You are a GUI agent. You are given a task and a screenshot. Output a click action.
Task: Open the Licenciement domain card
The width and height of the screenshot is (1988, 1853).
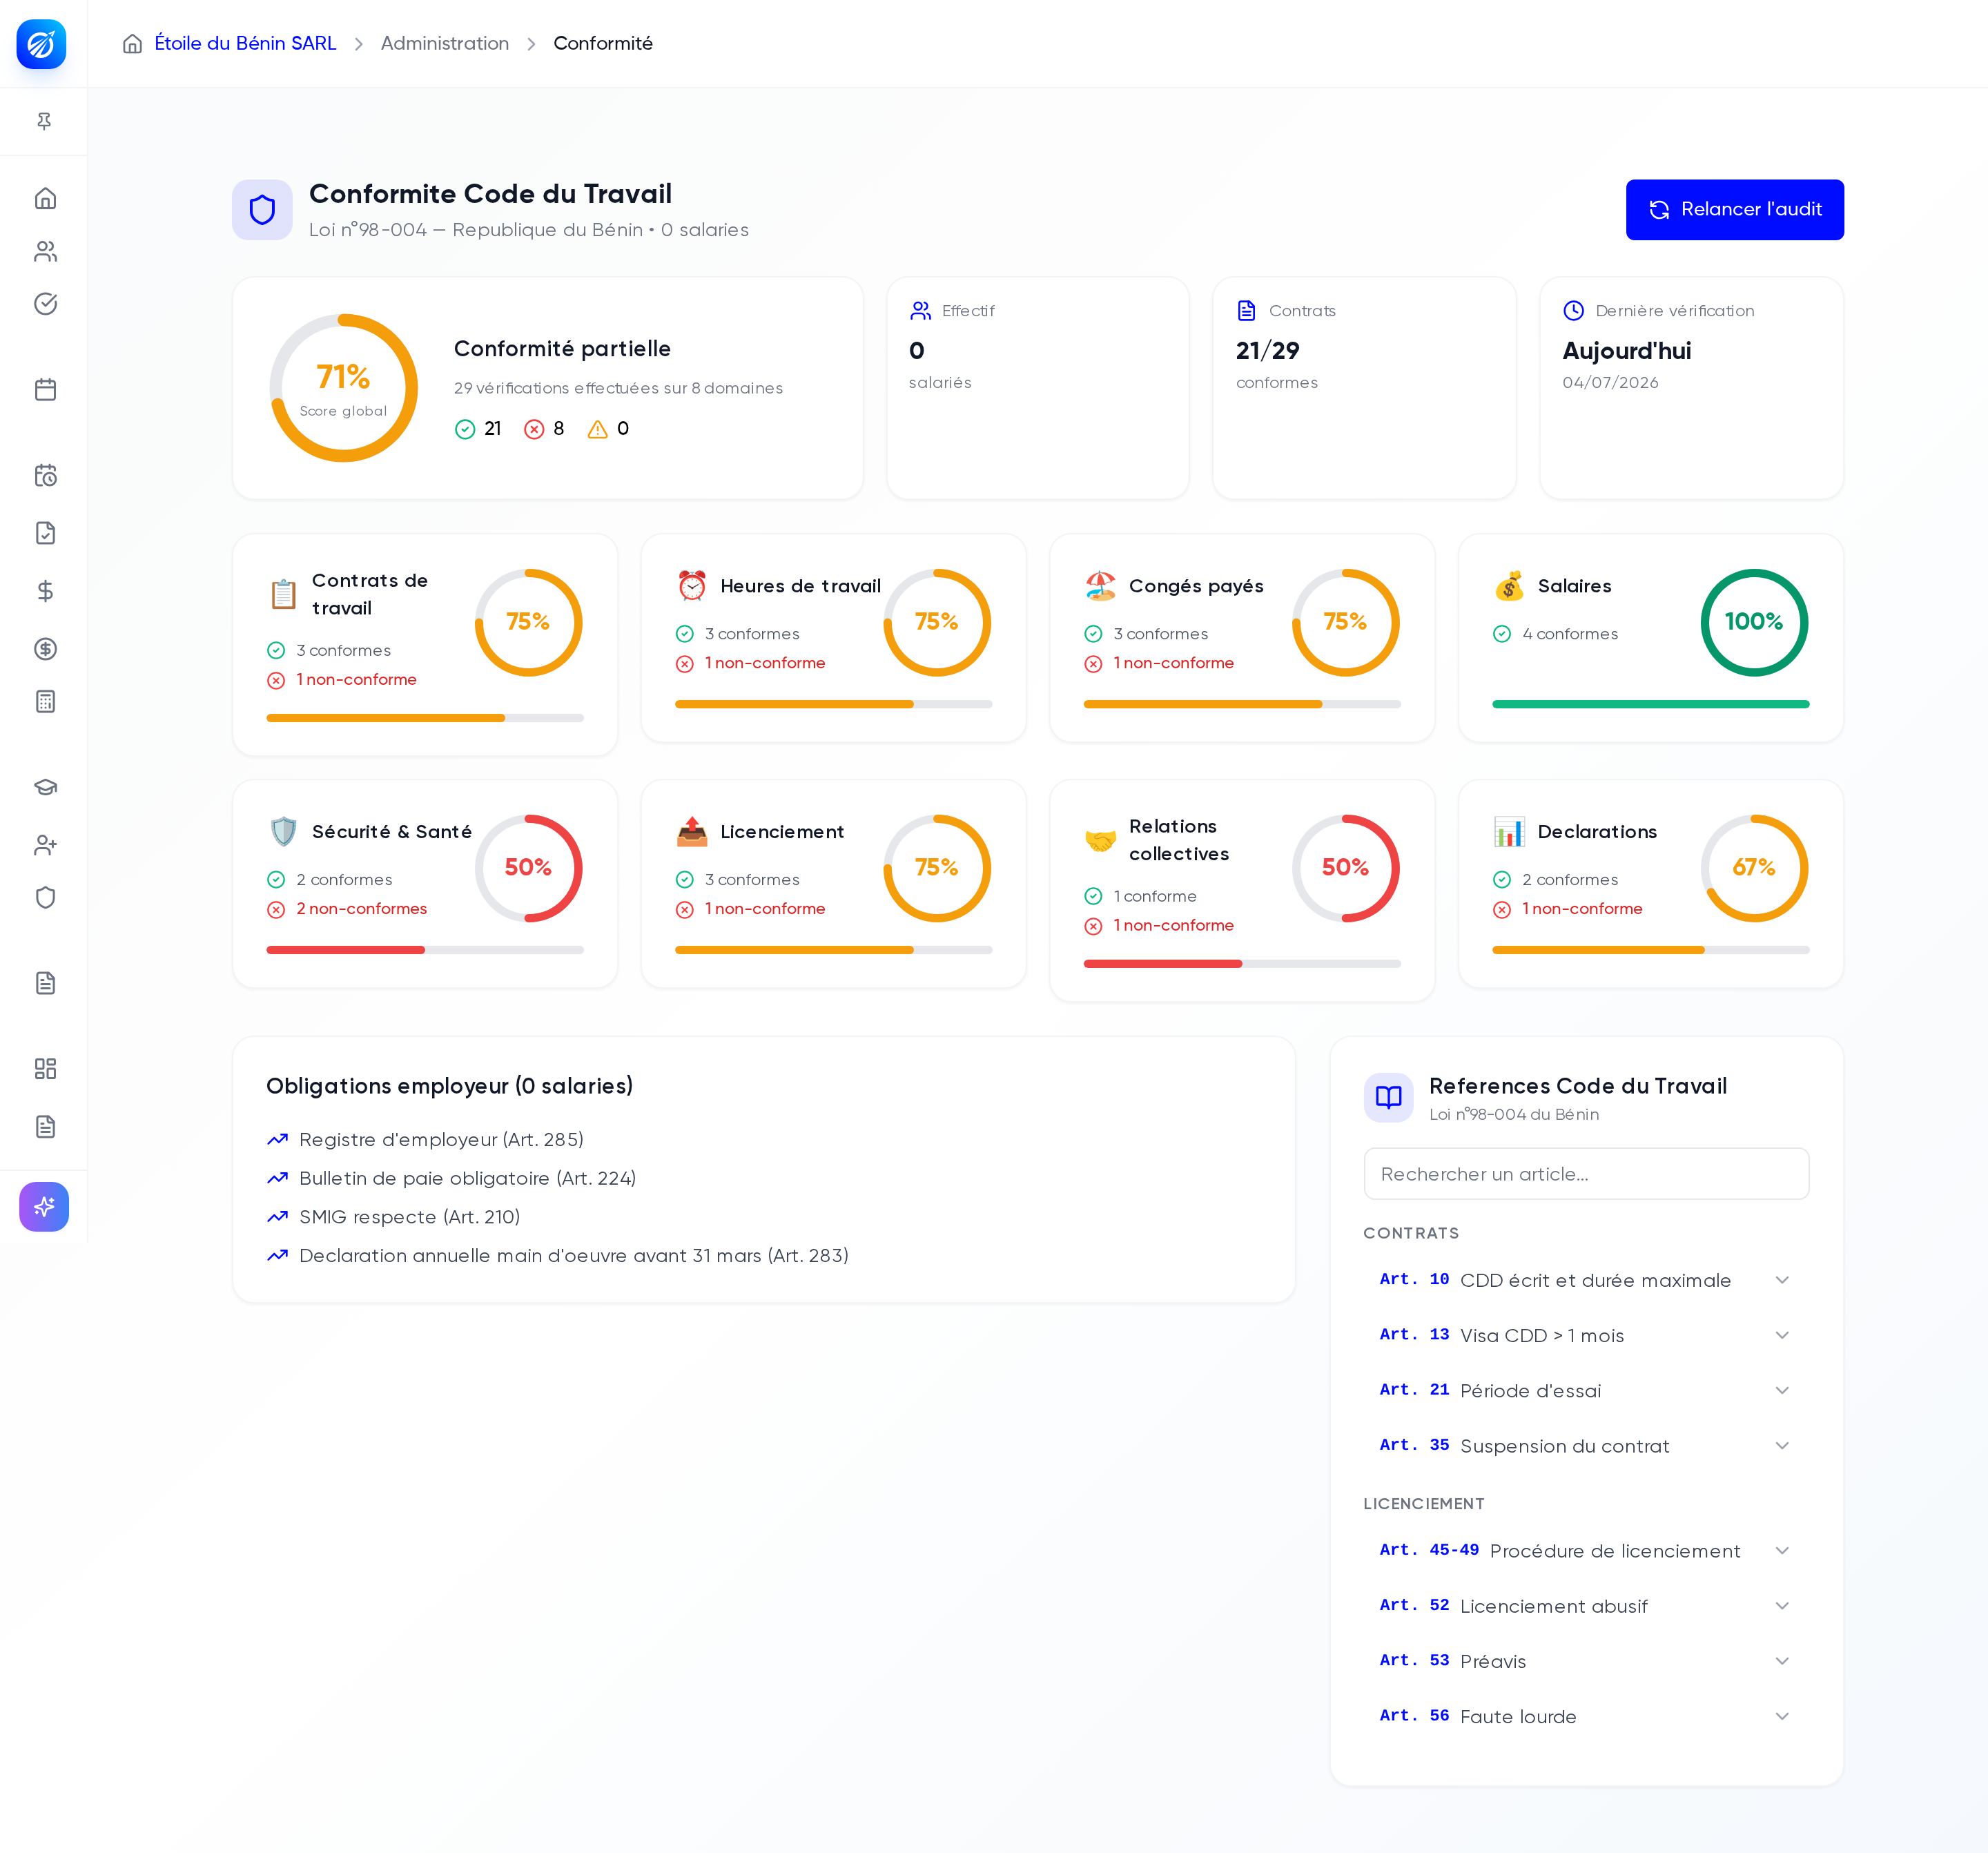(x=833, y=884)
